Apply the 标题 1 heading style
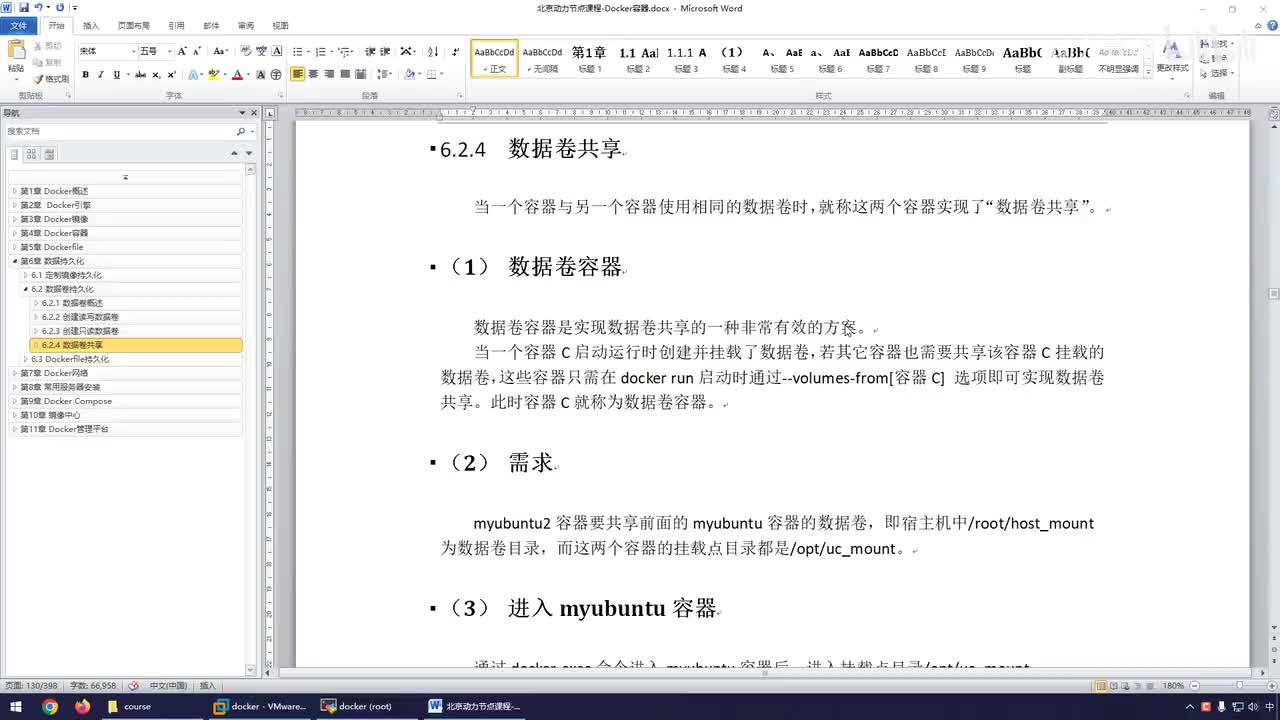 pyautogui.click(x=589, y=59)
